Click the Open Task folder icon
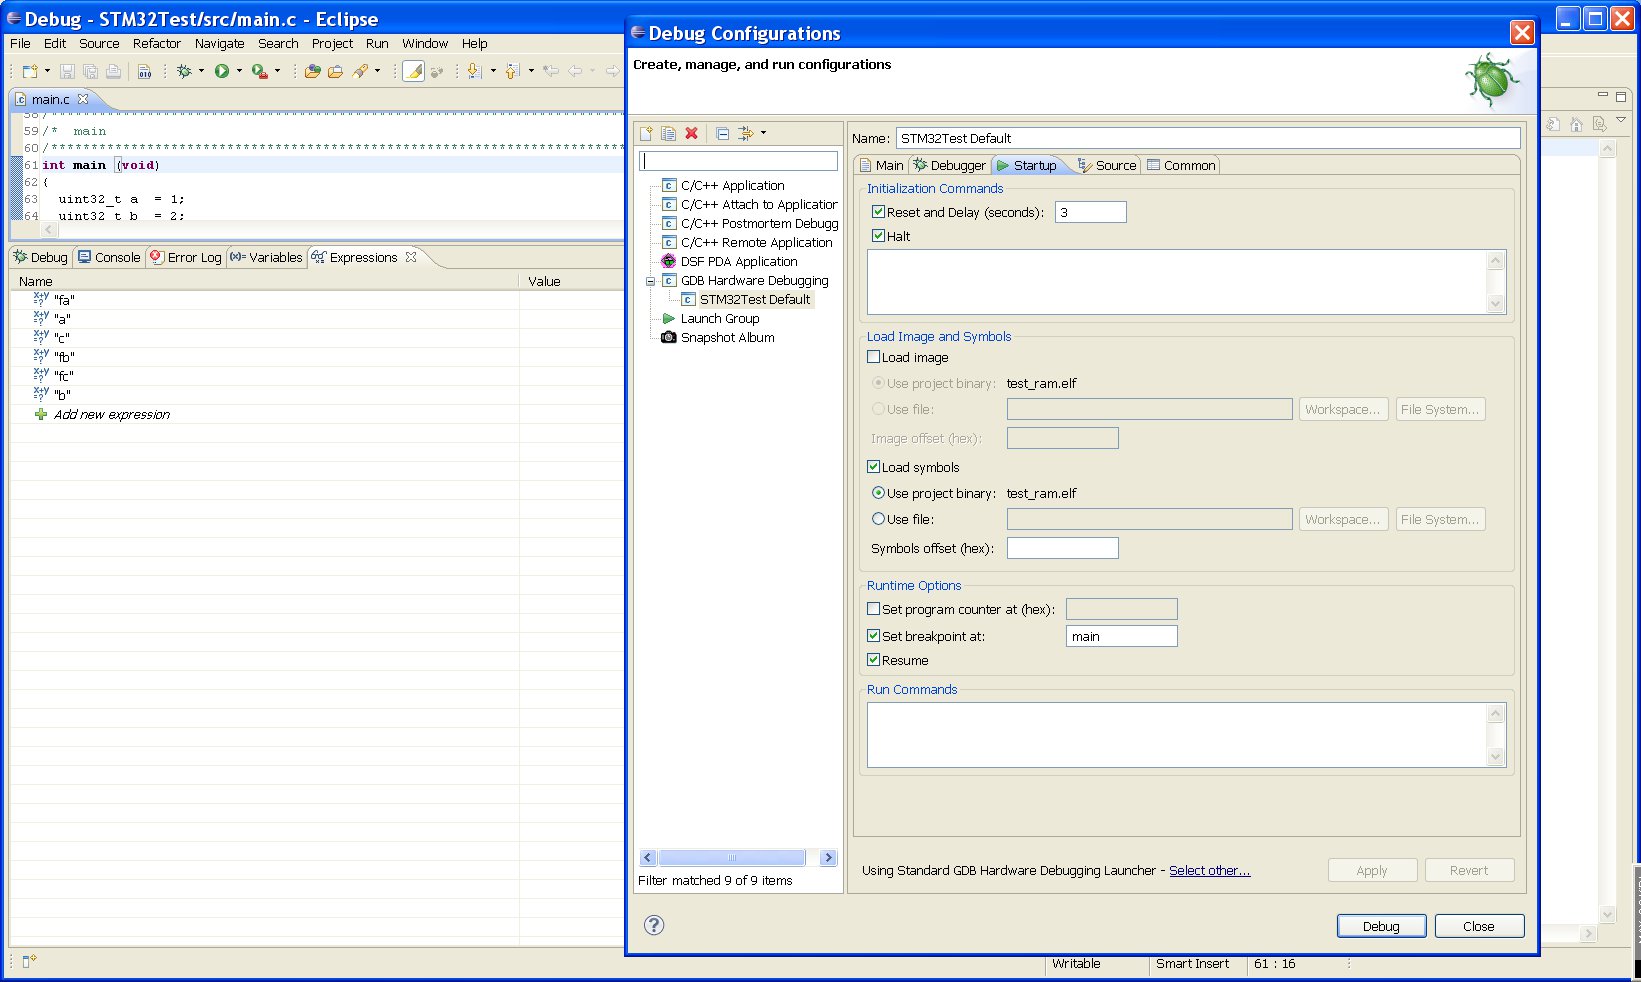1641x982 pixels. pyautogui.click(x=336, y=71)
